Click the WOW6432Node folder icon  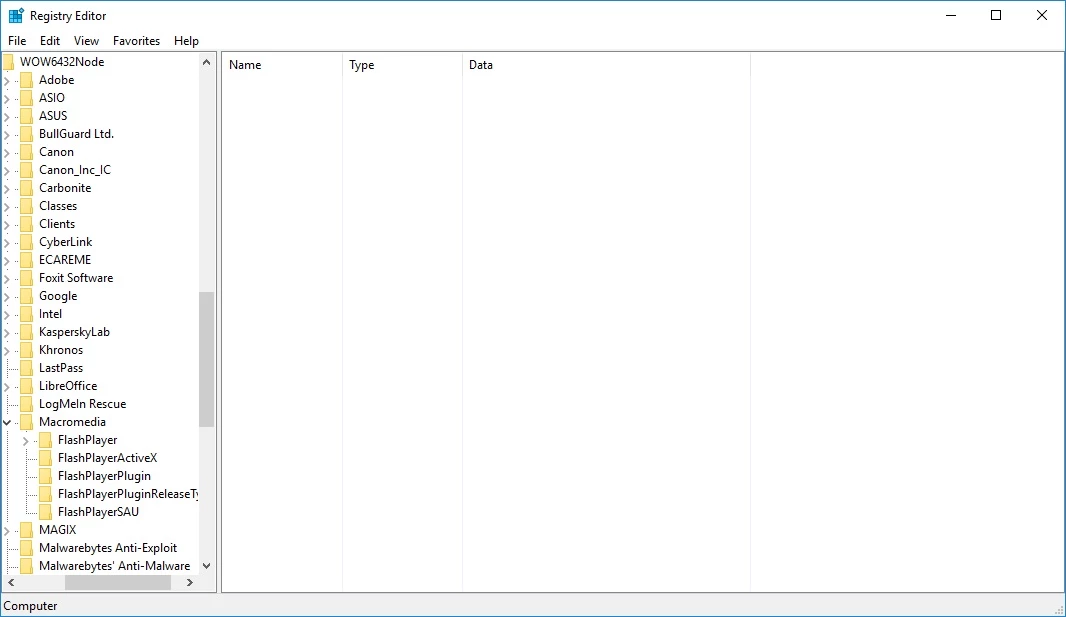[x=8, y=62]
